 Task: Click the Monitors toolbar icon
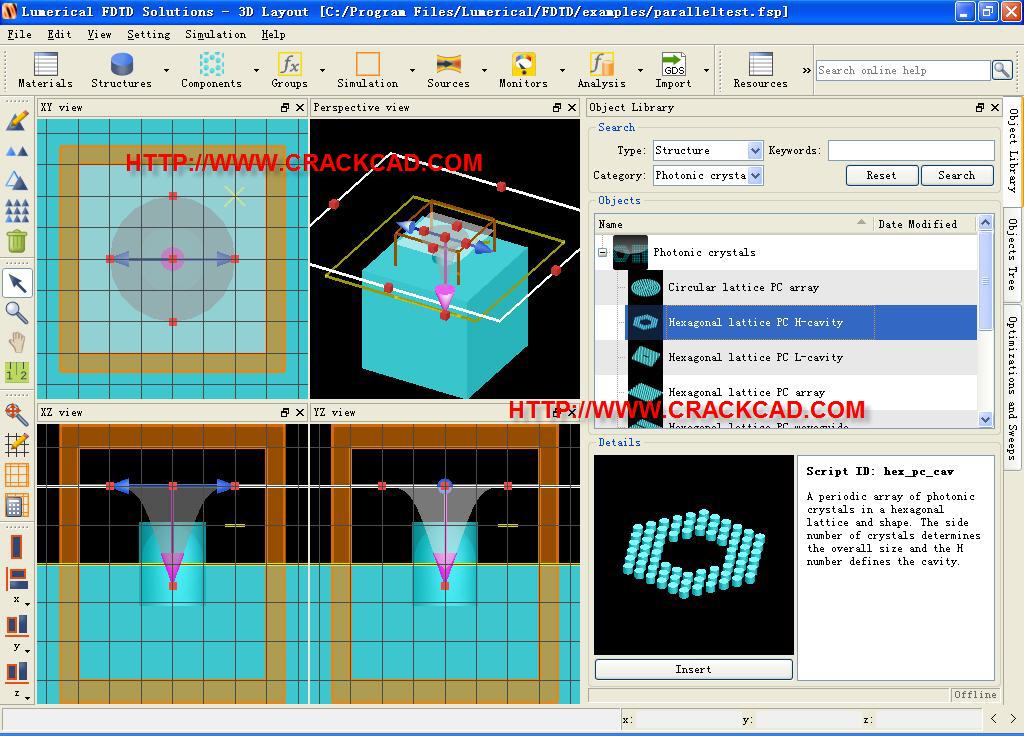click(x=523, y=64)
